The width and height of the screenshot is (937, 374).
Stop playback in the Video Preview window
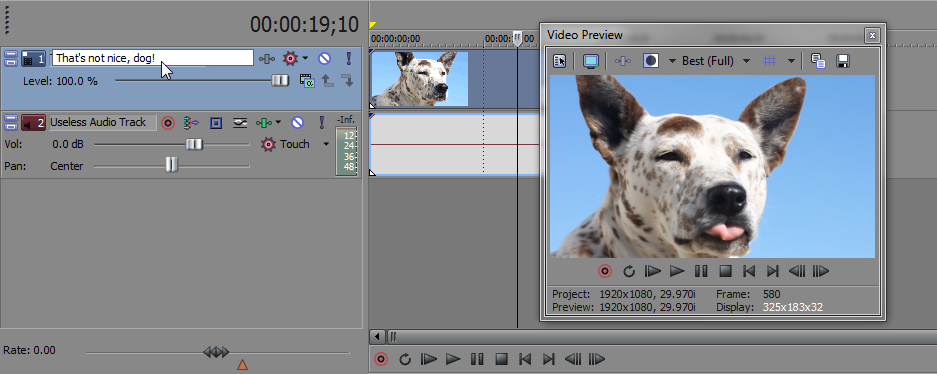coord(725,271)
